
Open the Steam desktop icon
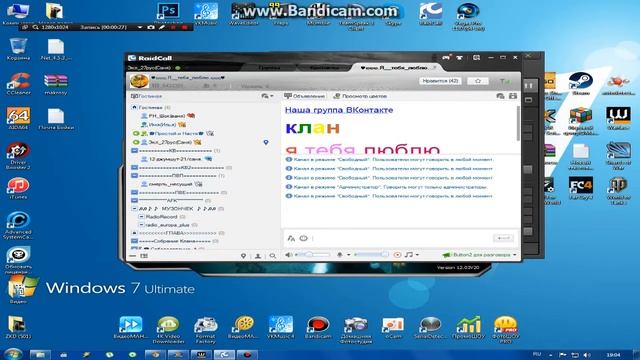[x=581, y=83]
